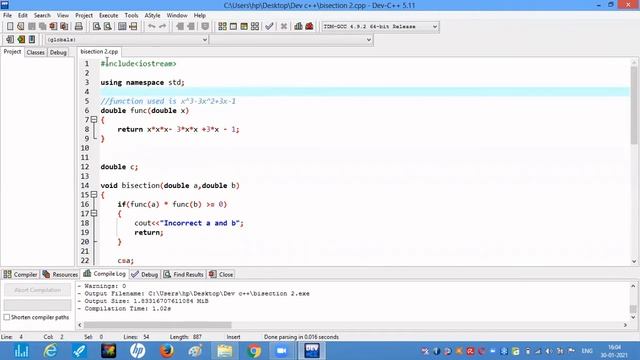Open the Compiler bottom tab
The width and height of the screenshot is (640, 360).
pyautogui.click(x=20, y=274)
